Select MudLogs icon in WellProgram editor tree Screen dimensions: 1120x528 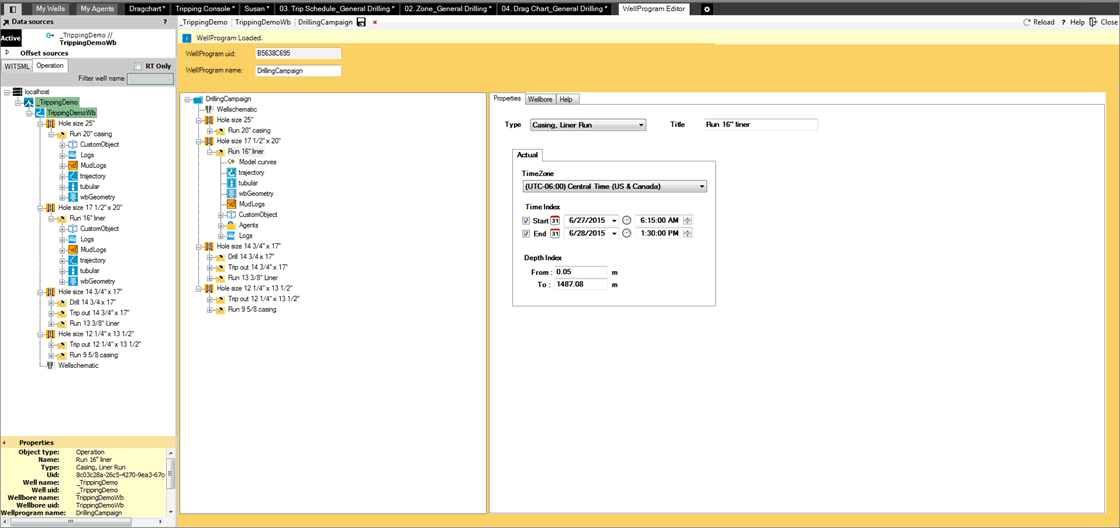coord(232,204)
